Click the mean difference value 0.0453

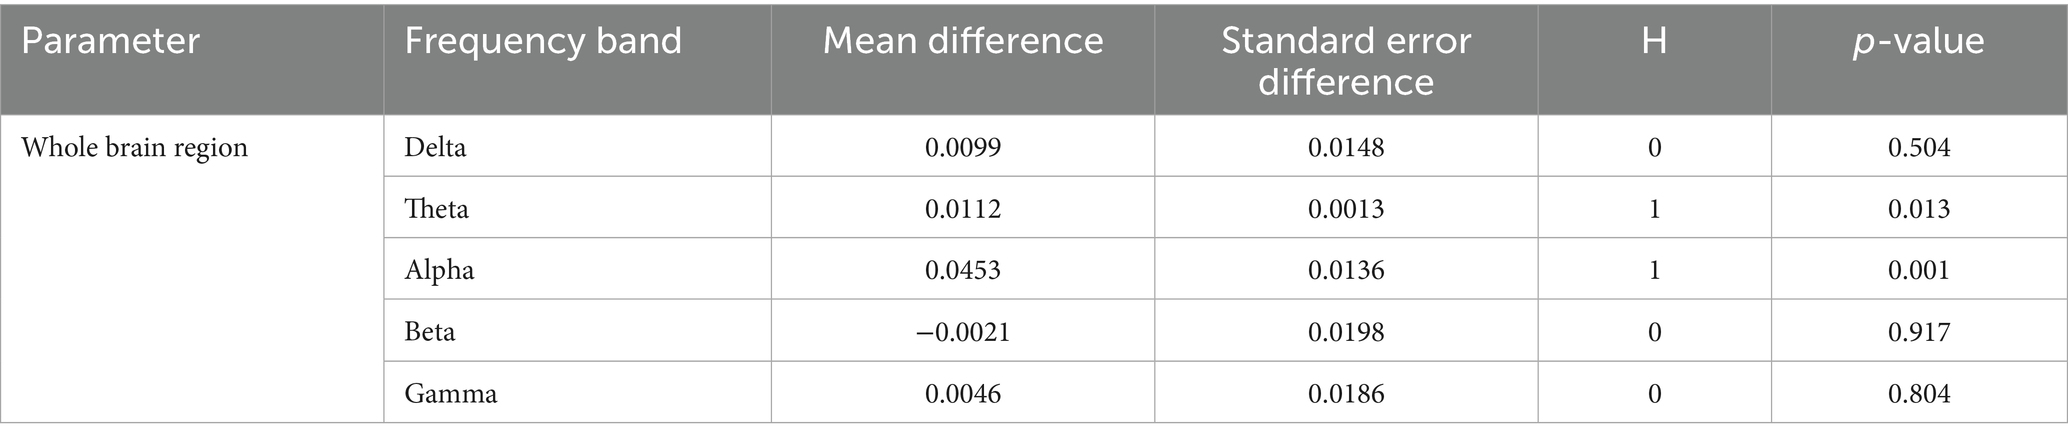tap(962, 270)
